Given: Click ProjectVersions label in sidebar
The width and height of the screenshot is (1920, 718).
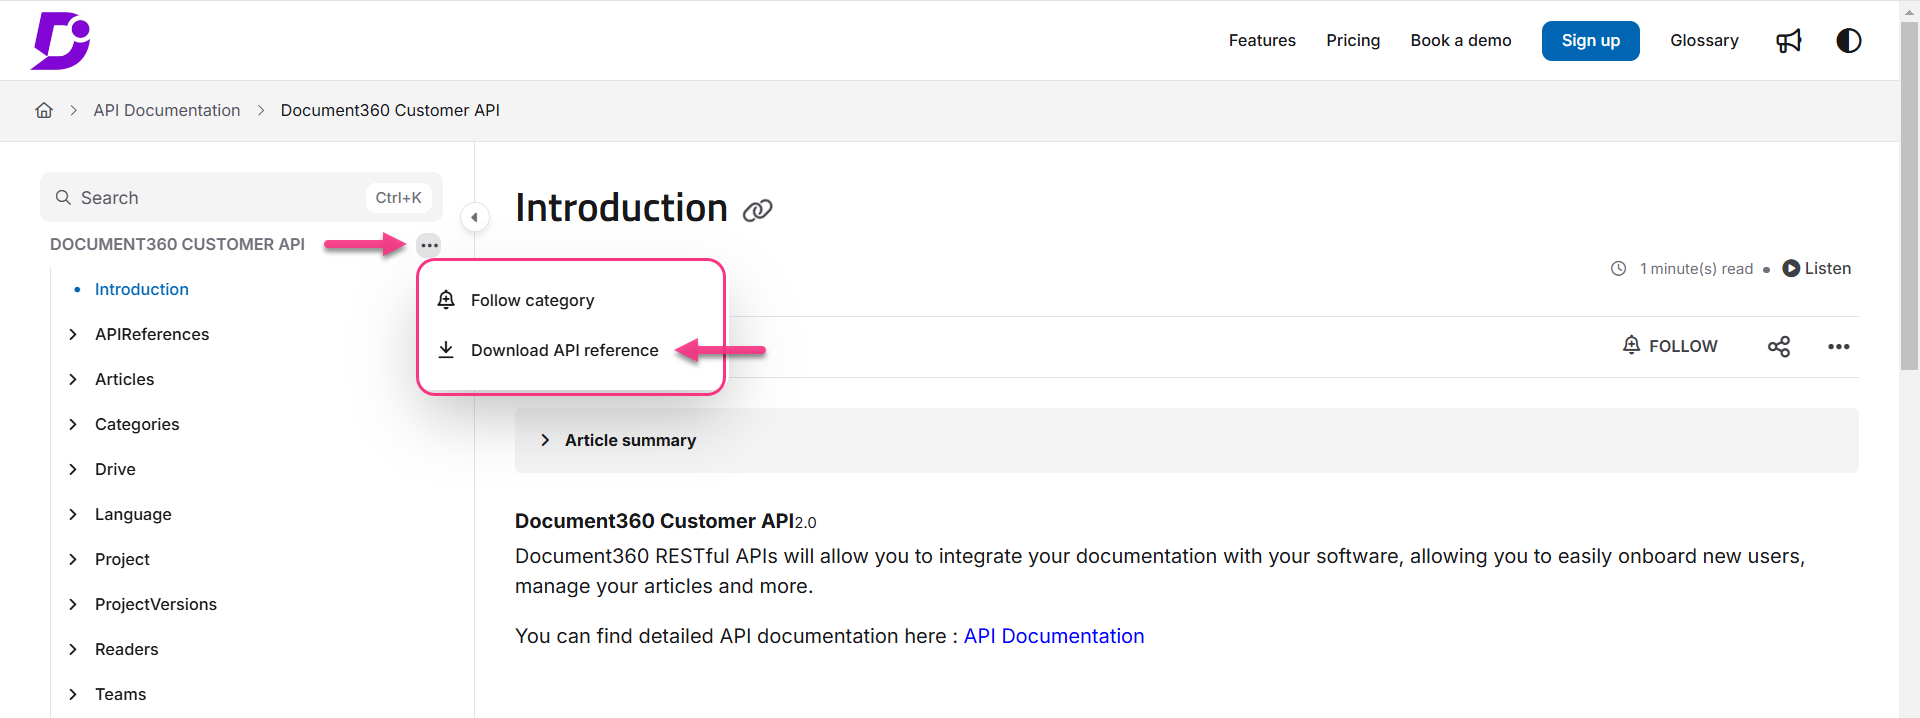Looking at the screenshot, I should click(155, 604).
